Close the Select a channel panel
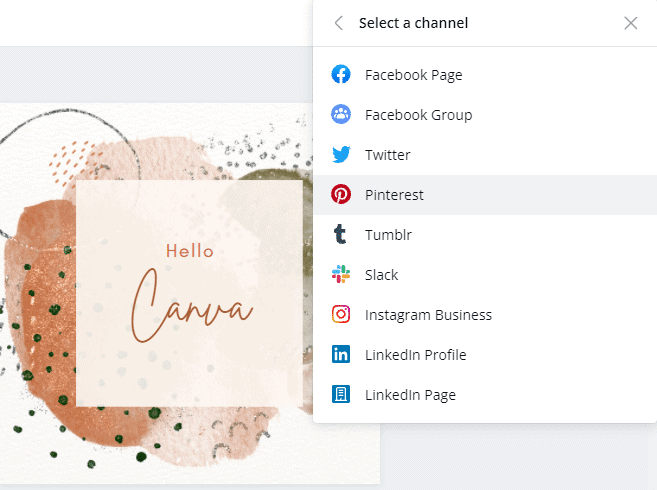 pos(630,23)
